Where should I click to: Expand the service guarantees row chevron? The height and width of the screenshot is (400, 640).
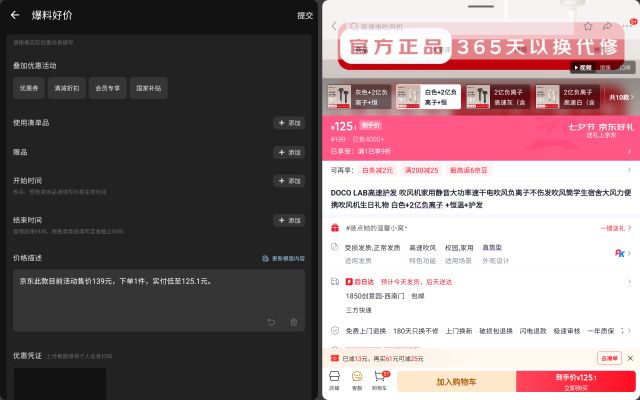[x=629, y=331]
